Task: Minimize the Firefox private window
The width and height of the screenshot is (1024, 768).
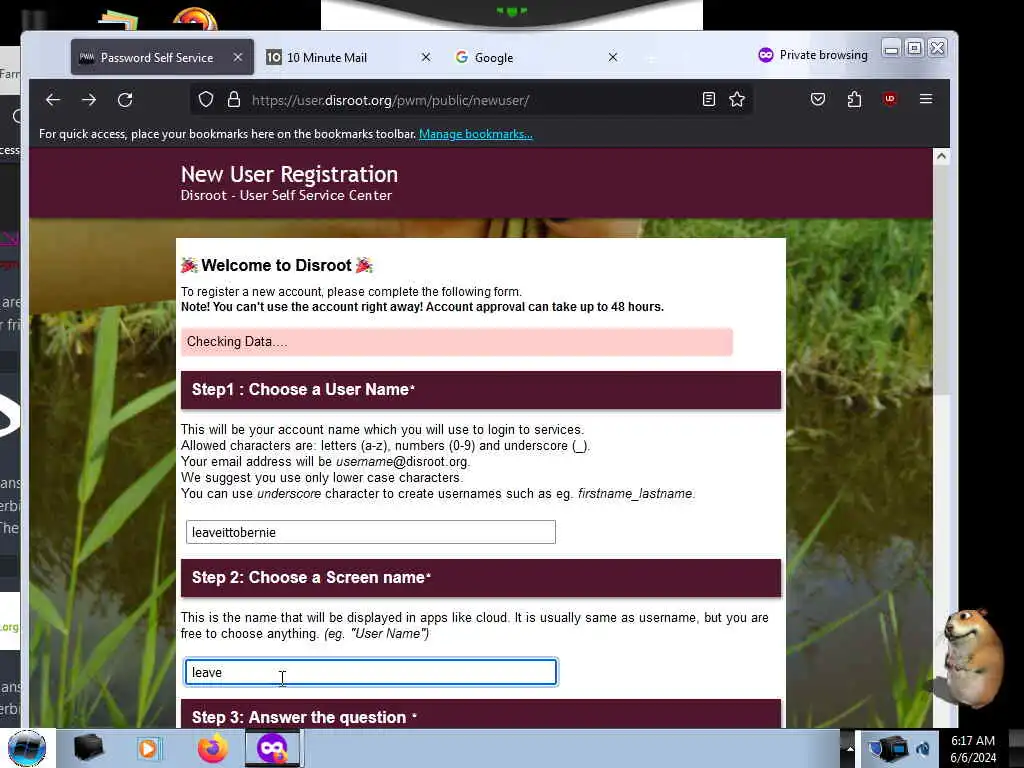Action: tap(891, 48)
